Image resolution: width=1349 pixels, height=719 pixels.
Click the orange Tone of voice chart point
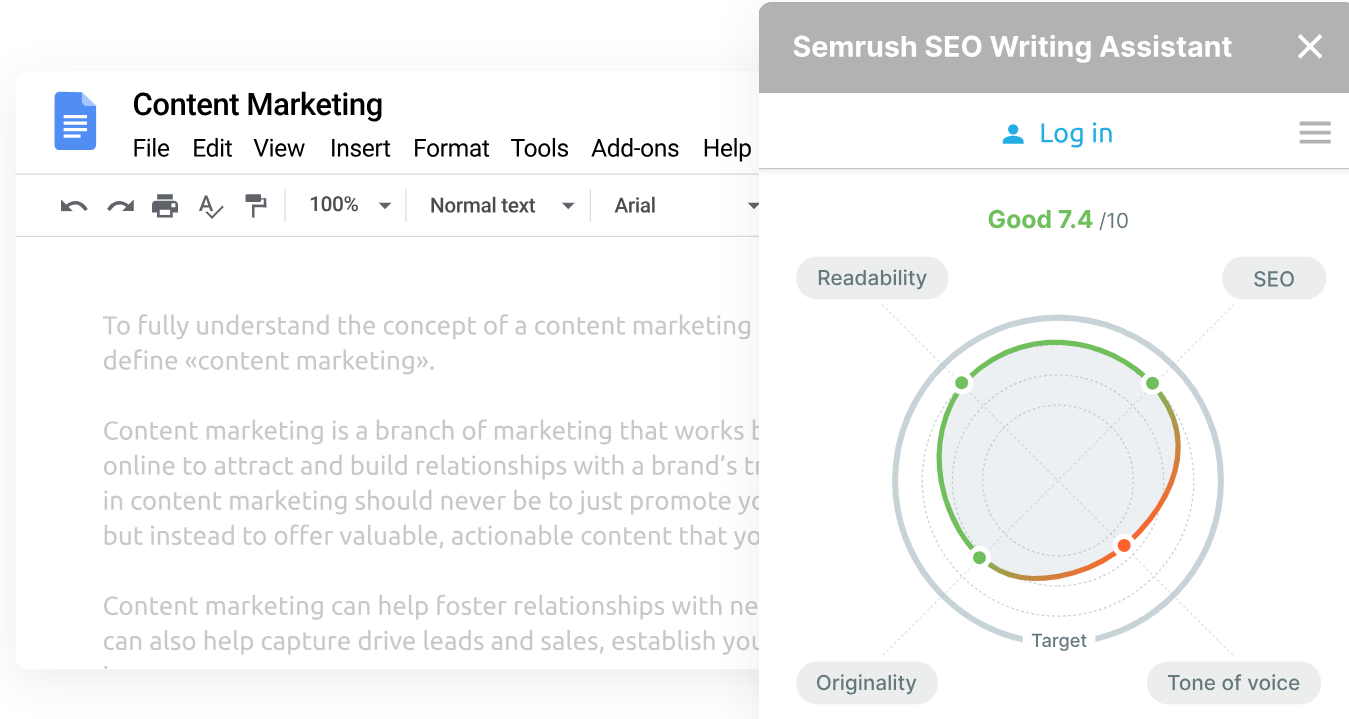click(x=1124, y=545)
